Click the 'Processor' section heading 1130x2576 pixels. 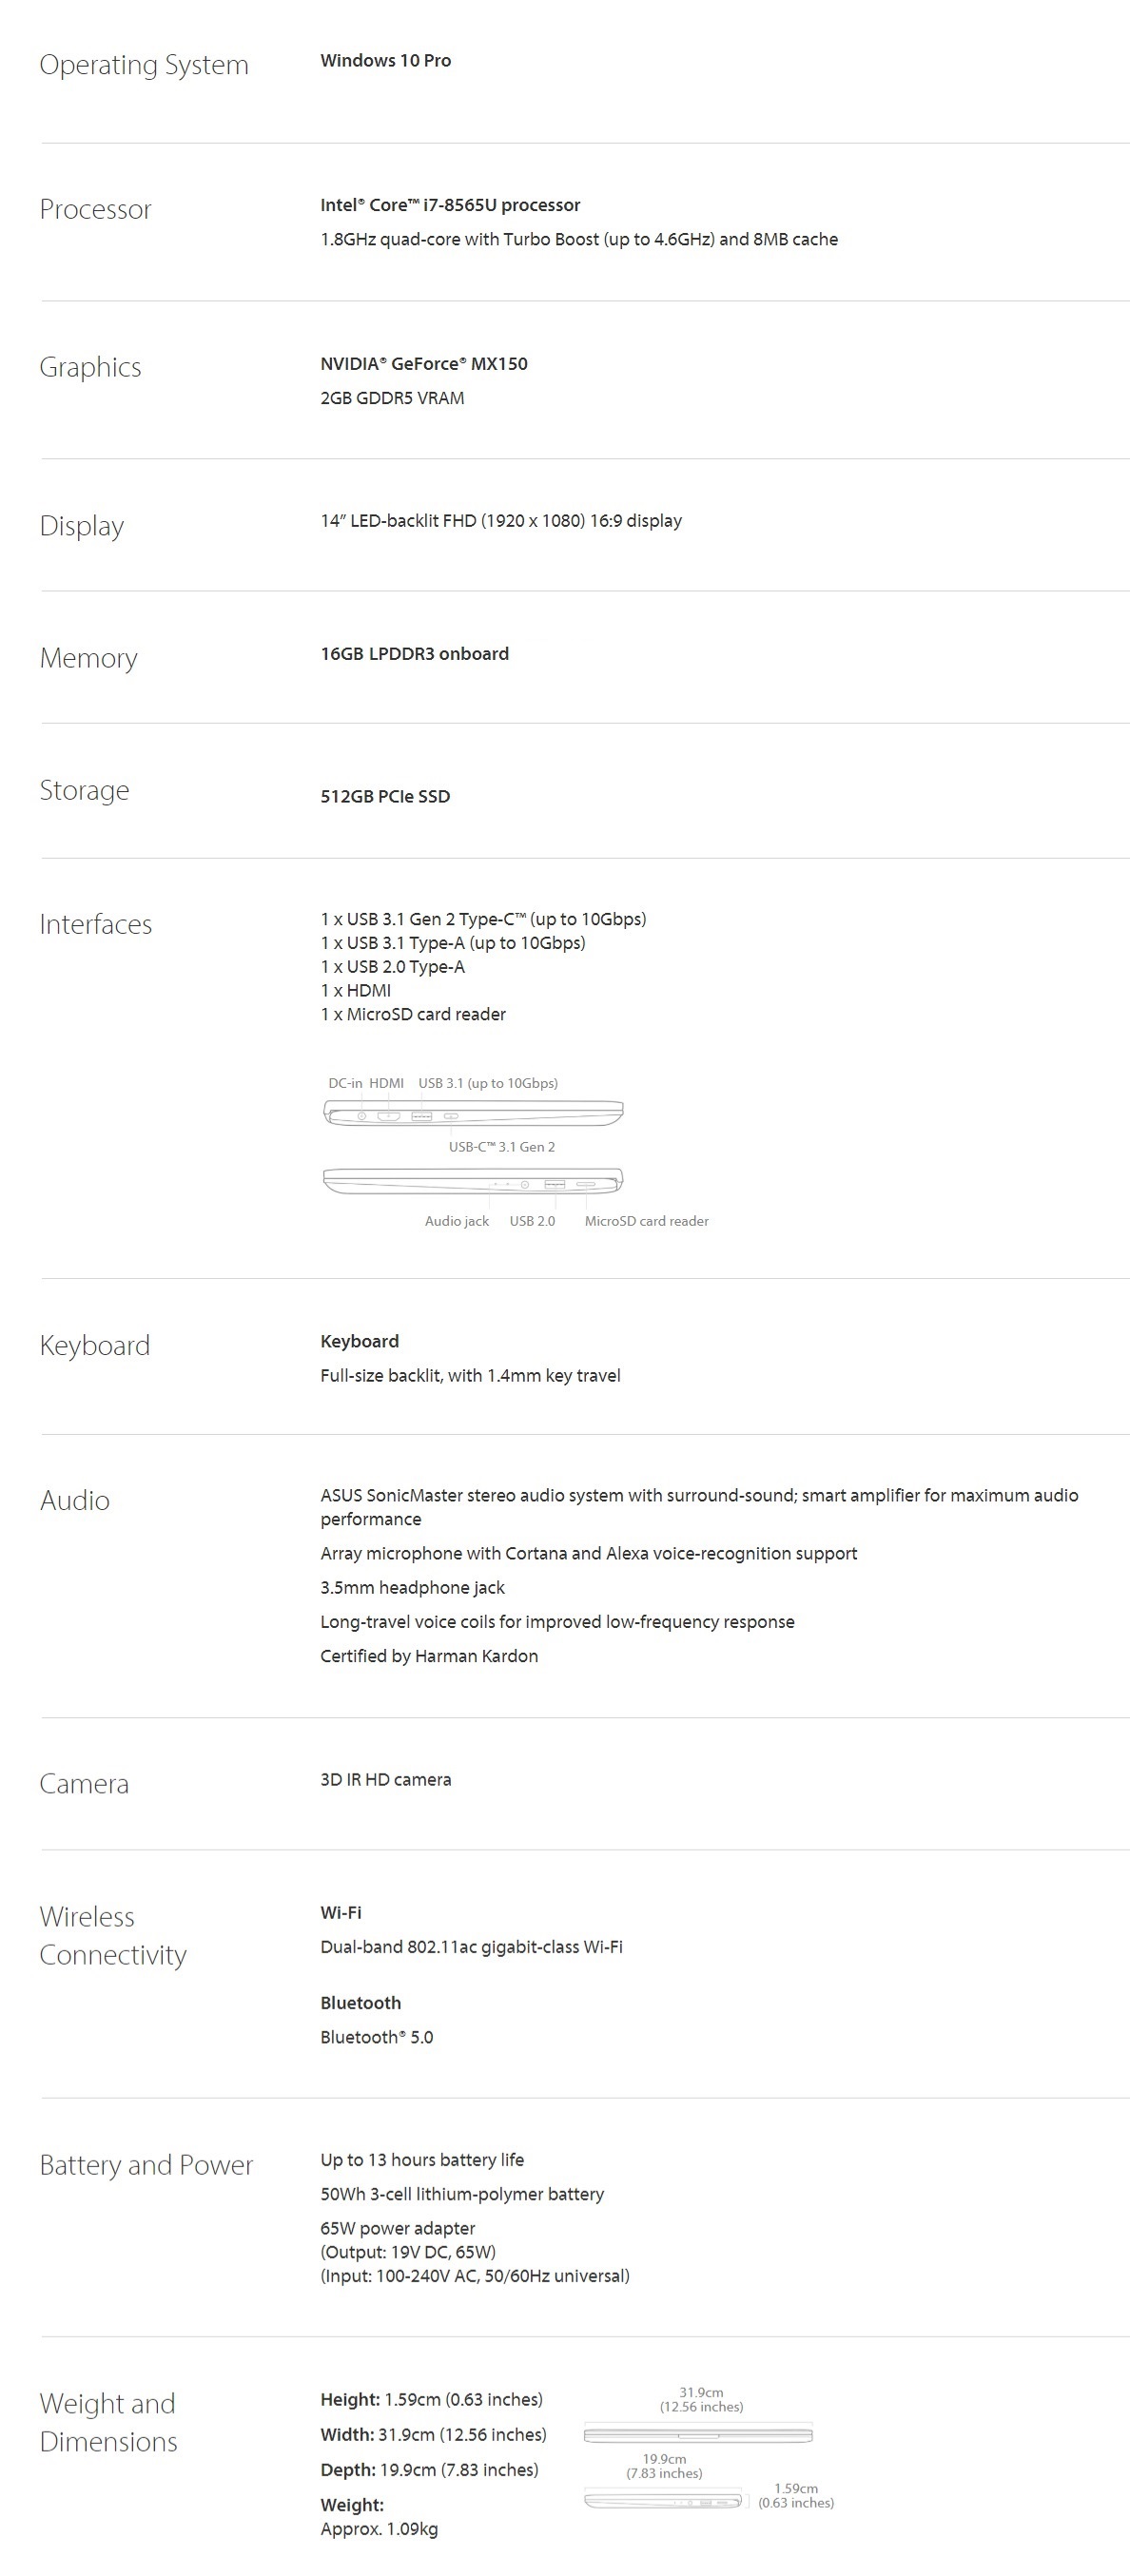(95, 209)
